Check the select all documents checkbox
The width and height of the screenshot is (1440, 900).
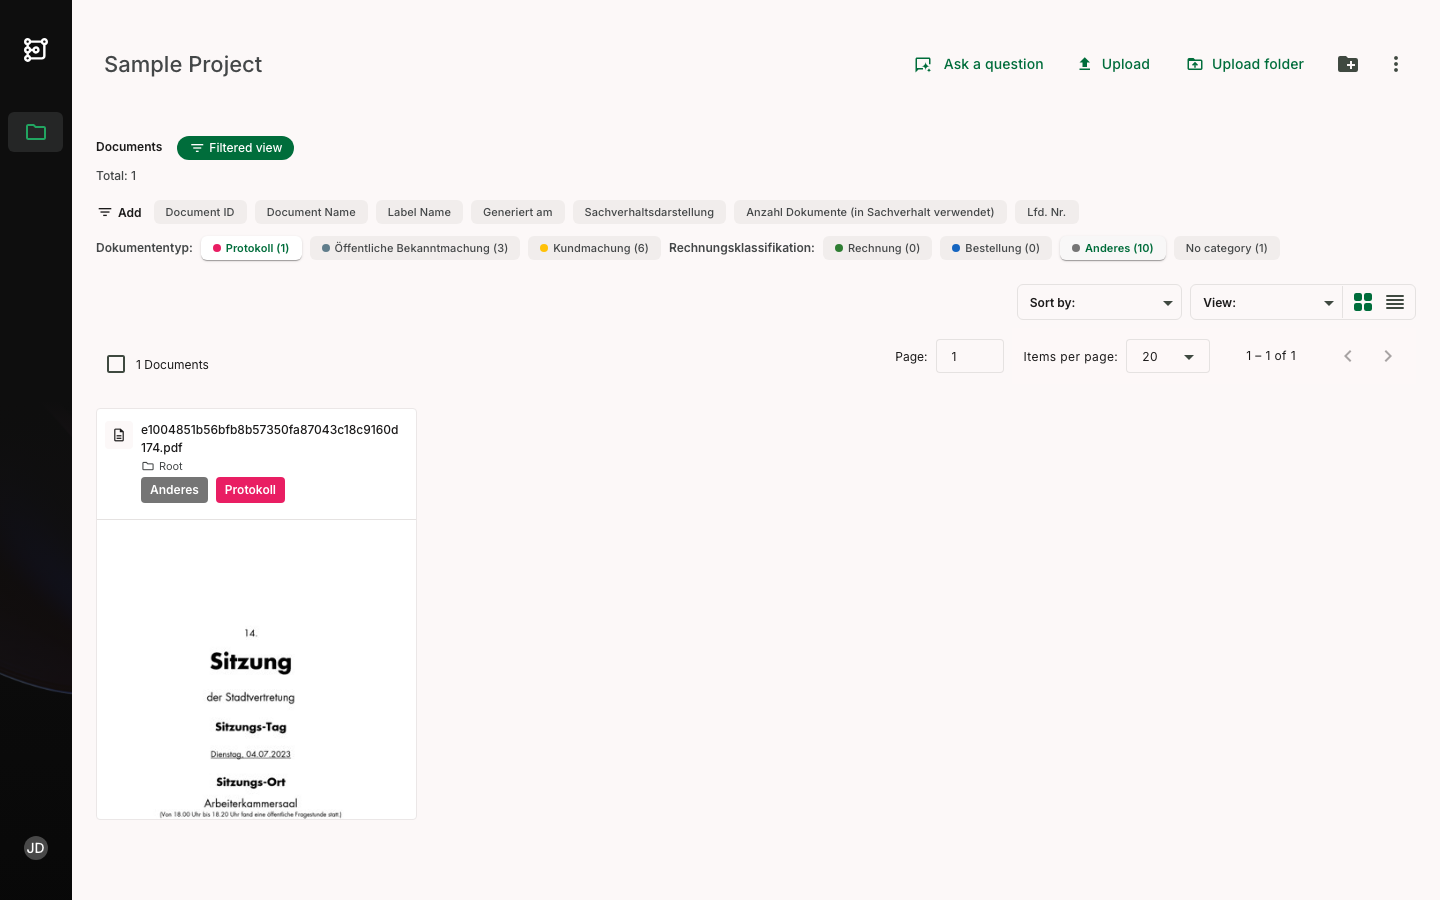[116, 364]
